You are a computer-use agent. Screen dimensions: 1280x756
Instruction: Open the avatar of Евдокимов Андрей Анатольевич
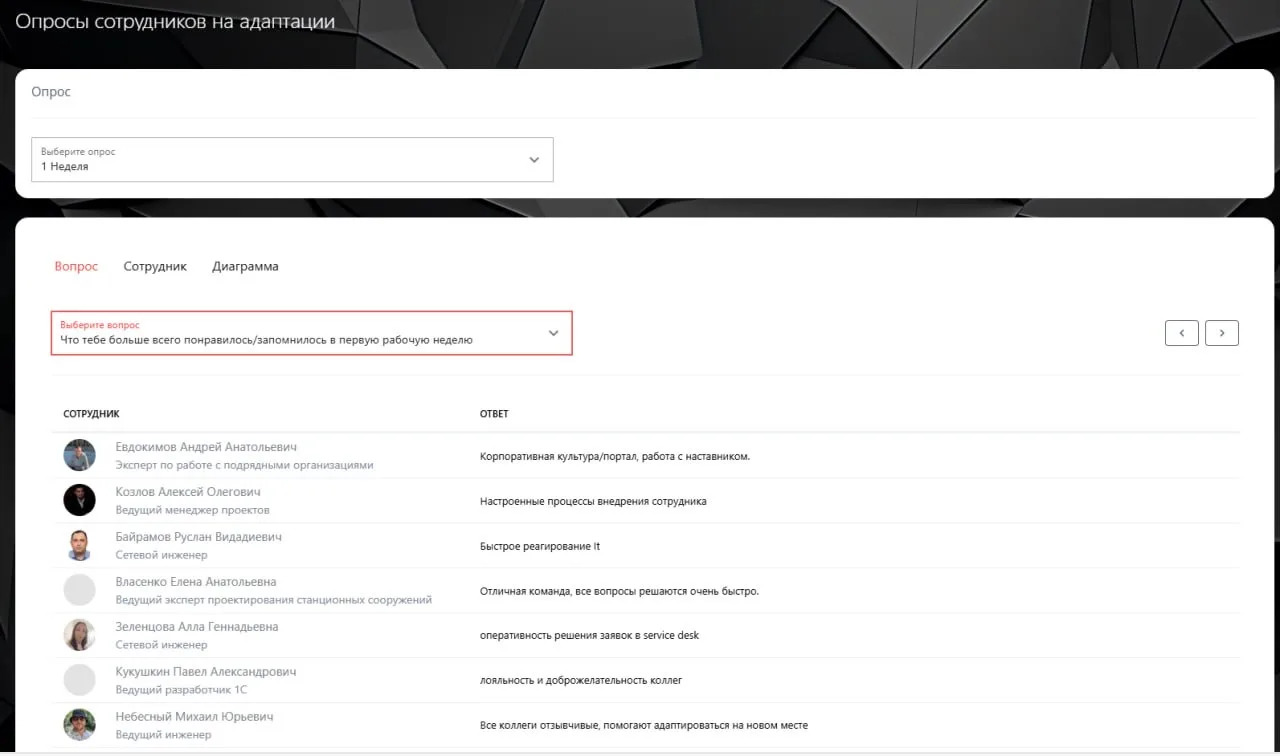coord(79,455)
